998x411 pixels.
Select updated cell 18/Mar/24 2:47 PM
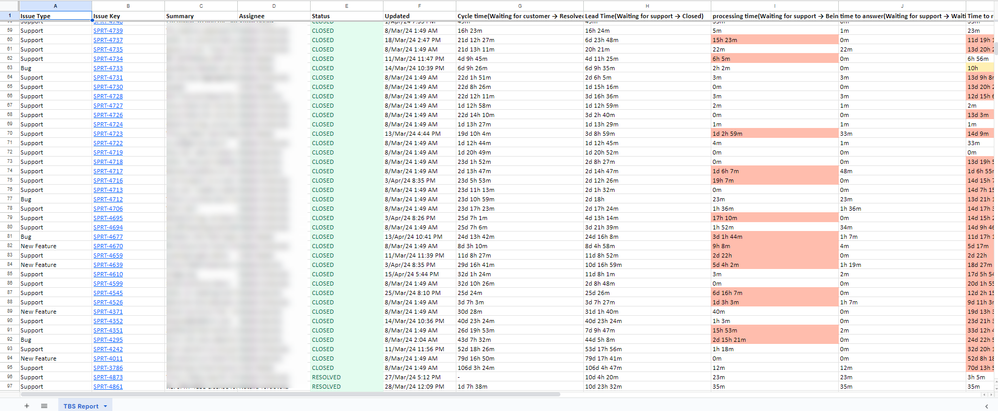click(x=419, y=40)
